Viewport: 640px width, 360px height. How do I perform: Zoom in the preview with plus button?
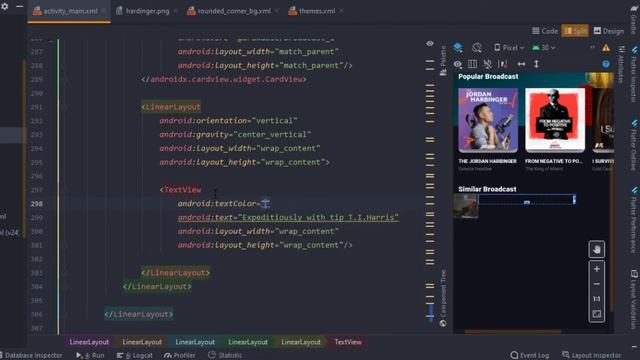pyautogui.click(x=596, y=269)
